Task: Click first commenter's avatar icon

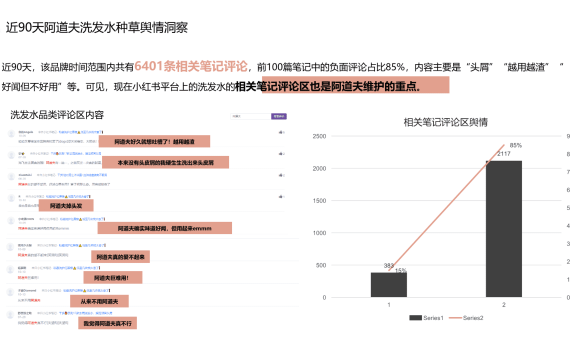Action: tap(11, 134)
